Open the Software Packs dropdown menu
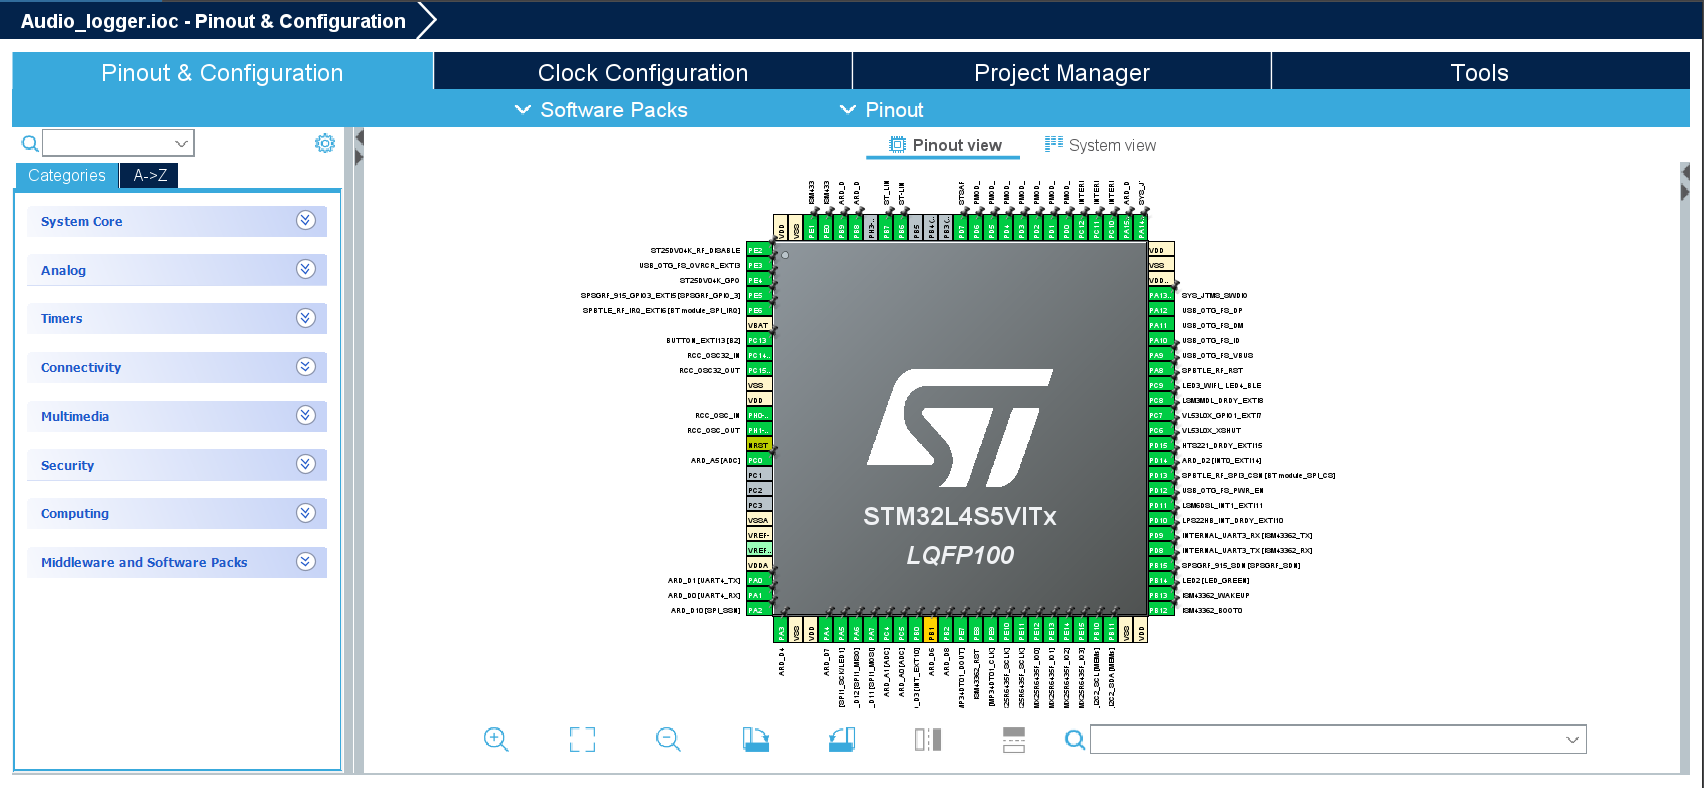 [x=601, y=110]
